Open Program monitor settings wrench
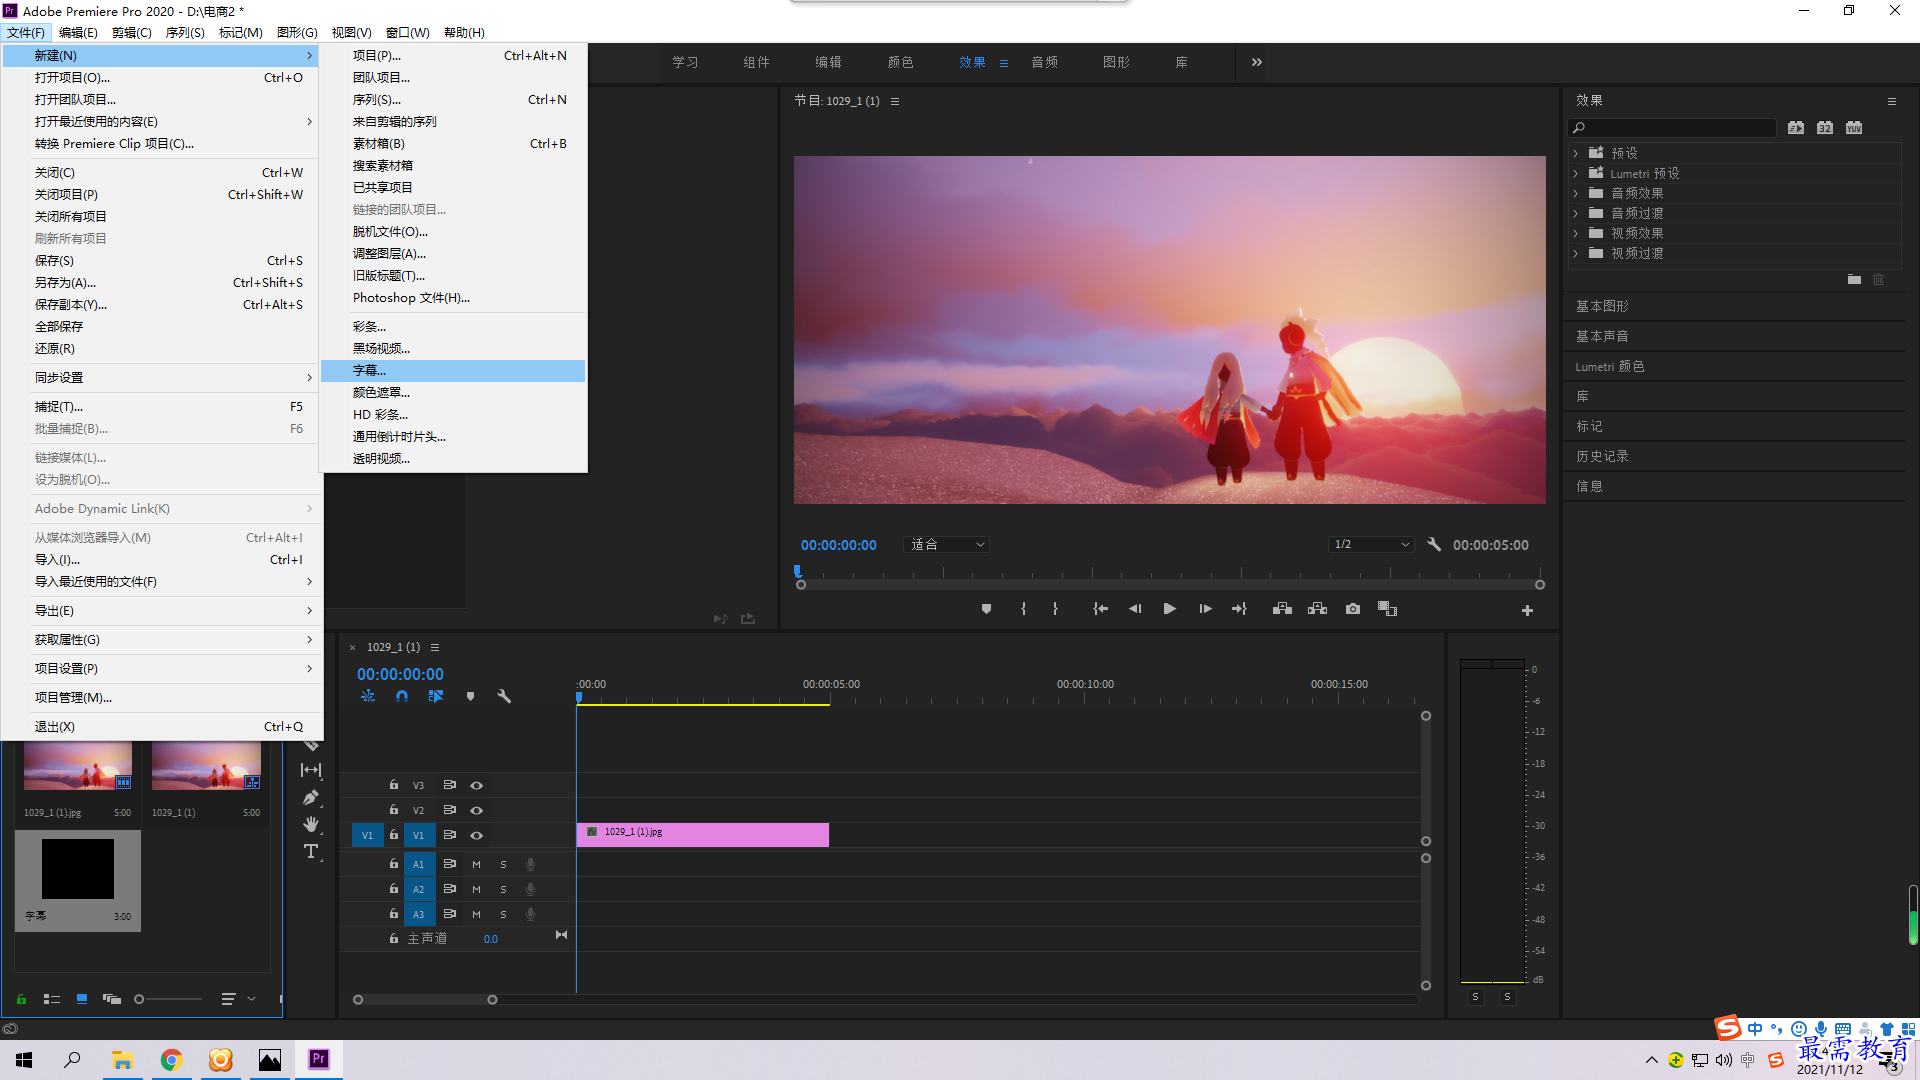Screen dimensions: 1920x1080 point(1434,544)
